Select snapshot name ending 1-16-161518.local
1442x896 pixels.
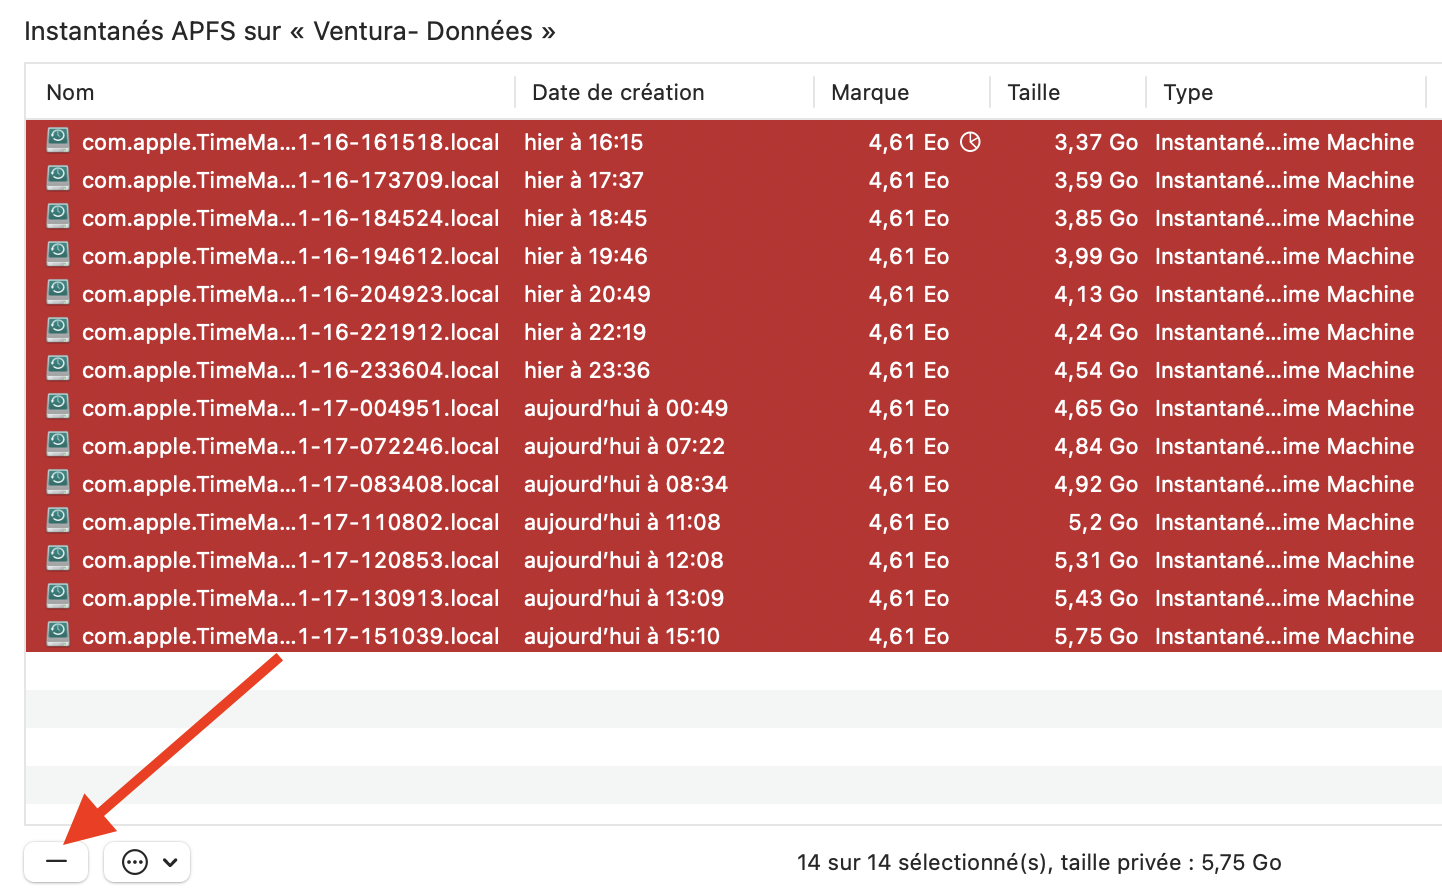click(290, 142)
